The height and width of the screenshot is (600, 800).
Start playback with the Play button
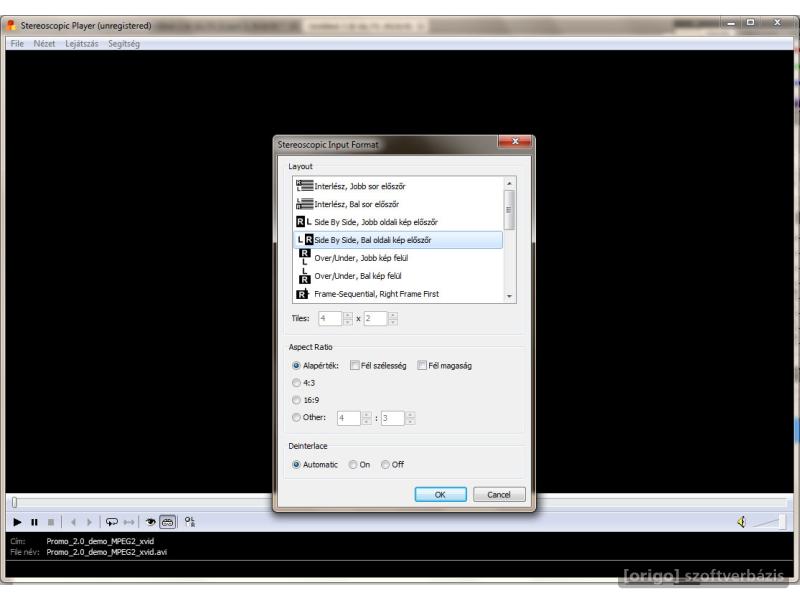[17, 522]
